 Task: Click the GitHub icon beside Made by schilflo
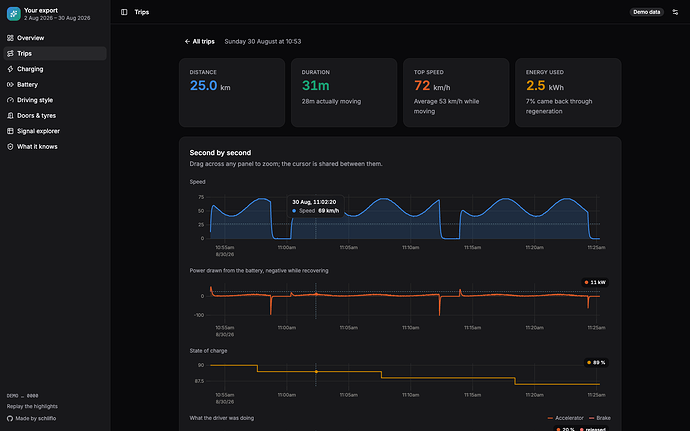pos(10,418)
